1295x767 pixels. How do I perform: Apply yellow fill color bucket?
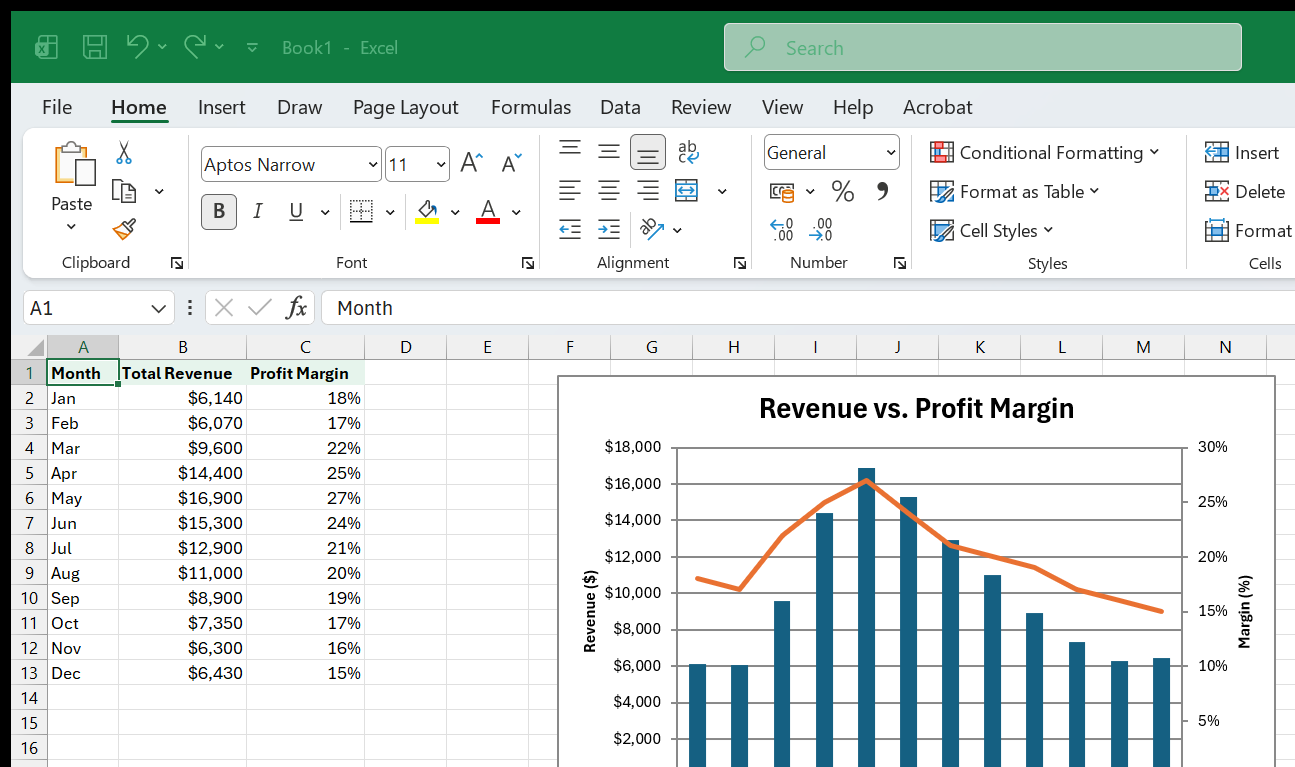coord(428,211)
